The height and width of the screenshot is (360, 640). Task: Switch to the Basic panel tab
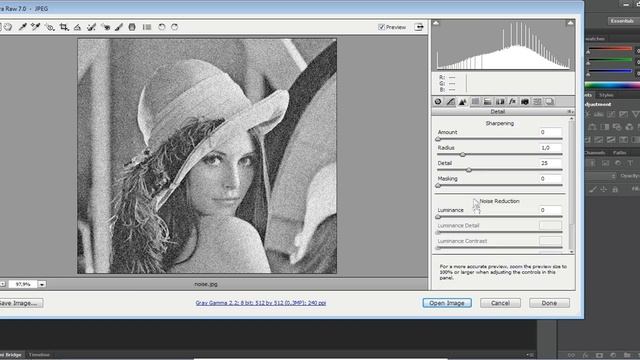click(x=438, y=102)
